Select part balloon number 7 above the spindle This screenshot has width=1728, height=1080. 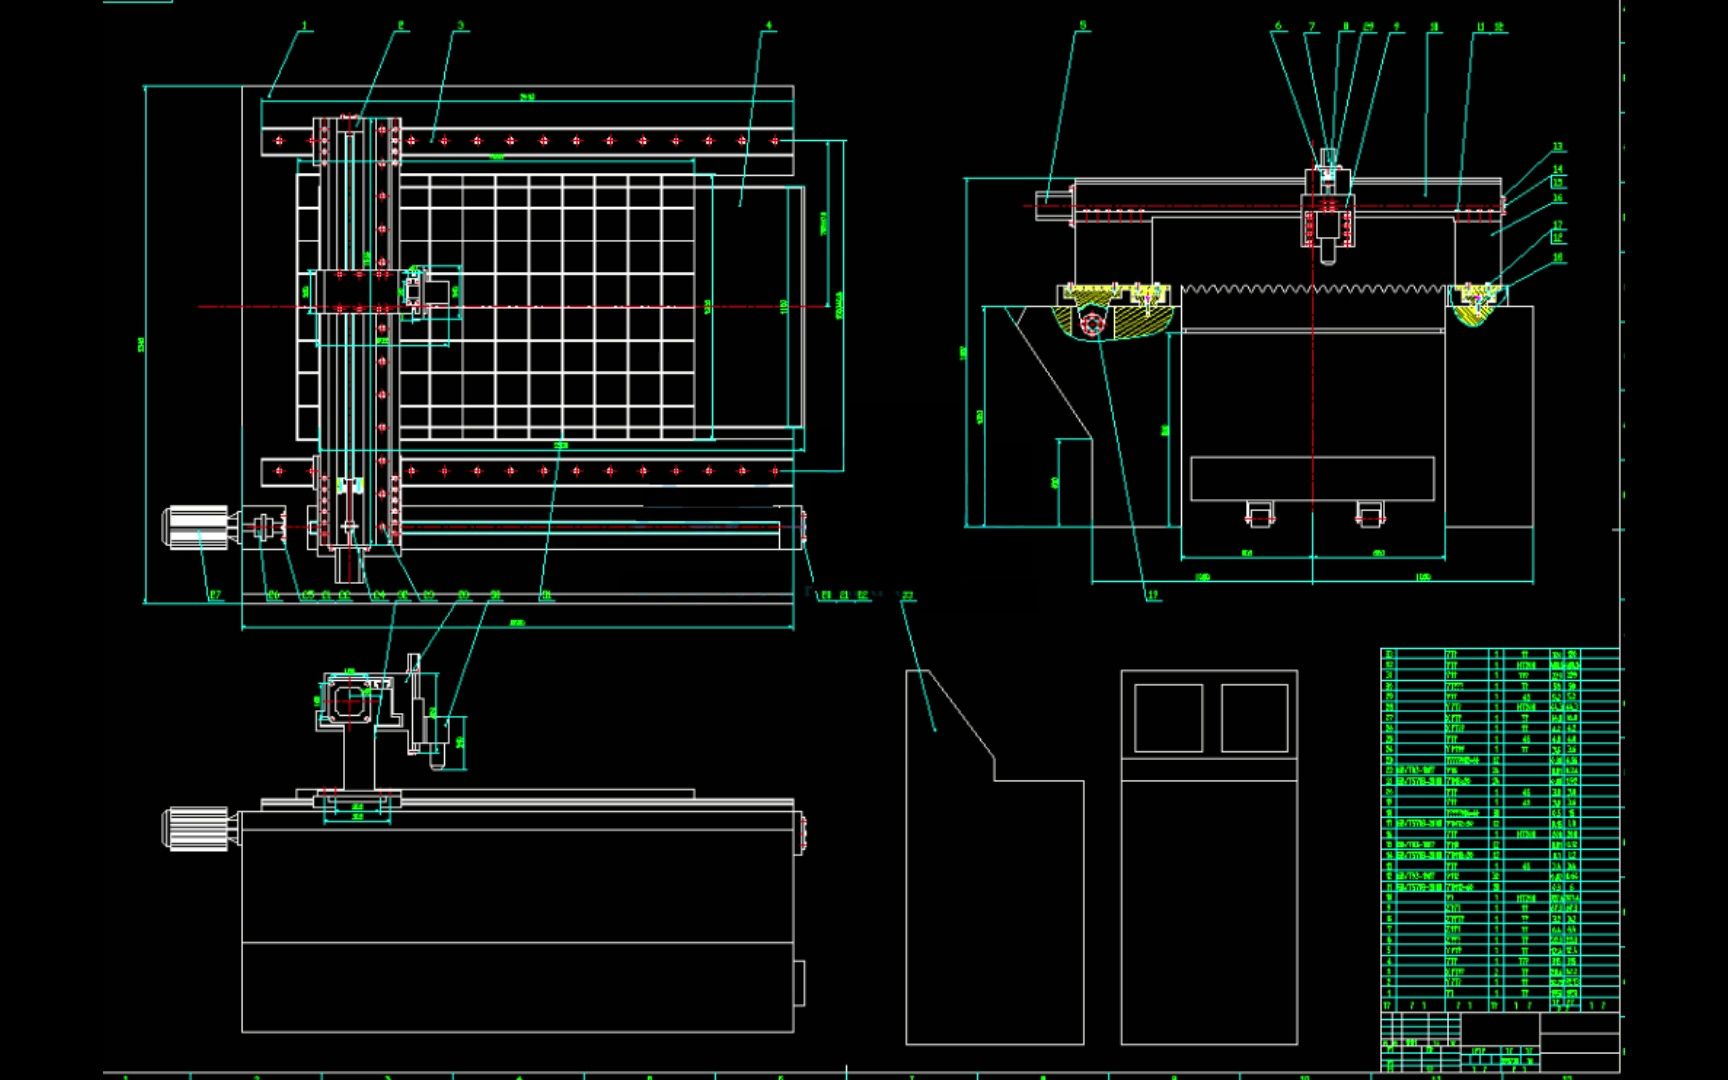click(x=1312, y=27)
